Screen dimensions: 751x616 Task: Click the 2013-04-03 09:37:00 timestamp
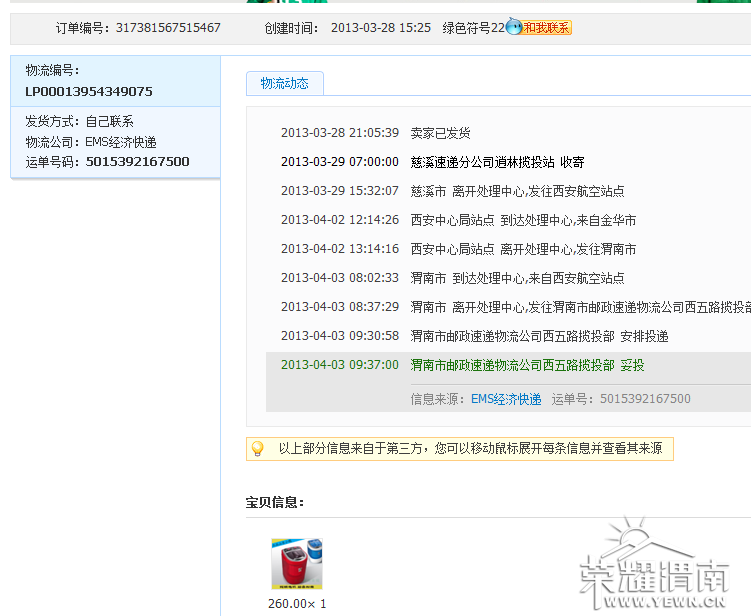point(340,365)
